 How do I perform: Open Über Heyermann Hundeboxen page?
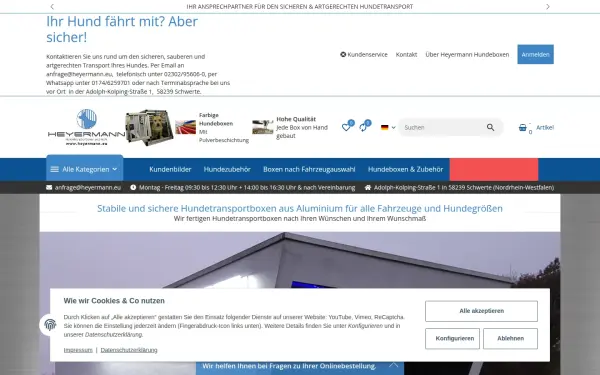click(467, 54)
